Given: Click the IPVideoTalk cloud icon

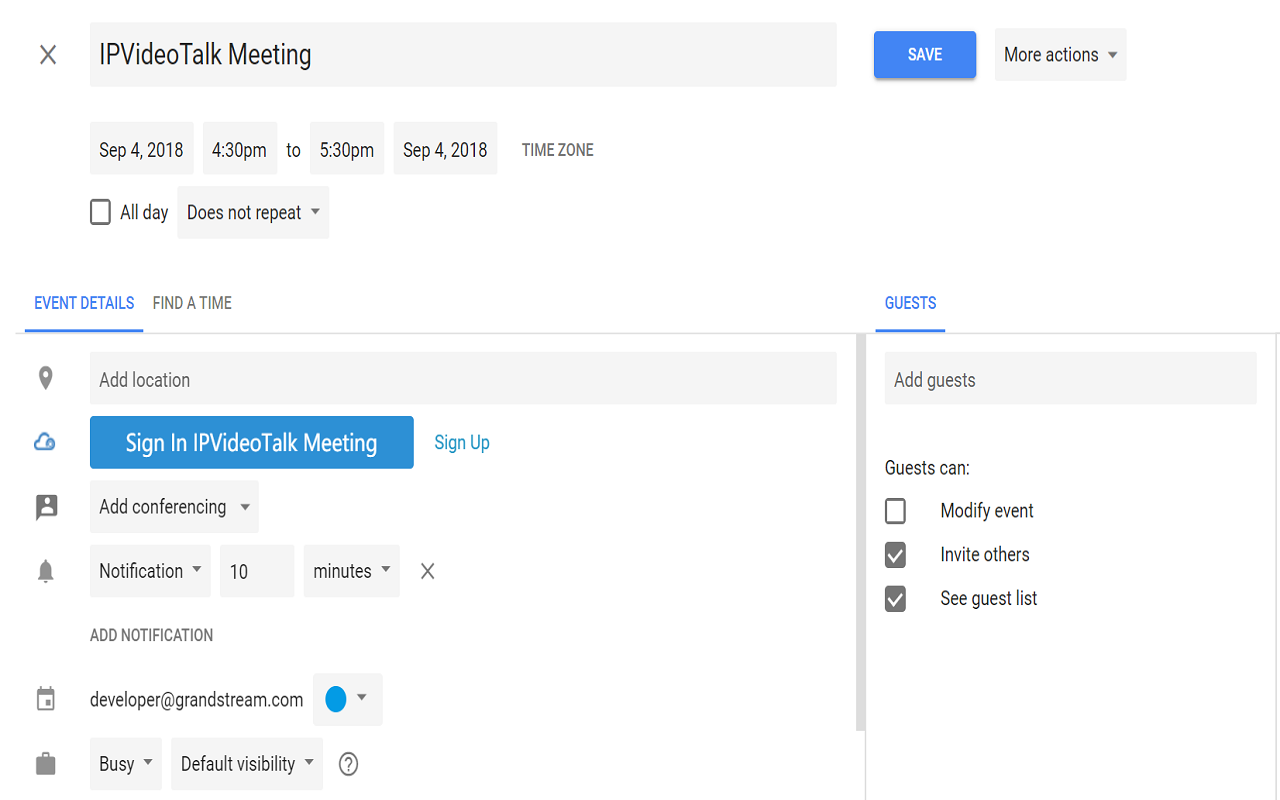Looking at the screenshot, I should pos(45,442).
